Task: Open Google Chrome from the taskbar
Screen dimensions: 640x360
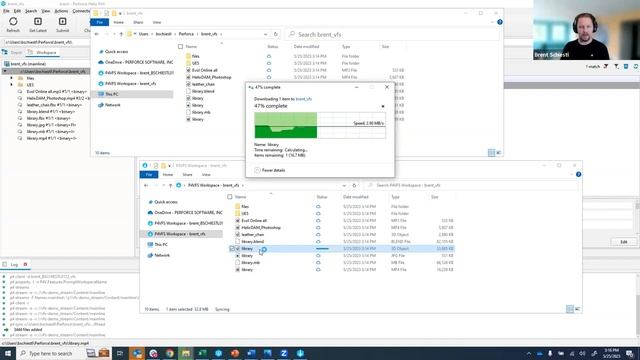Action: pyautogui.click(x=169, y=353)
